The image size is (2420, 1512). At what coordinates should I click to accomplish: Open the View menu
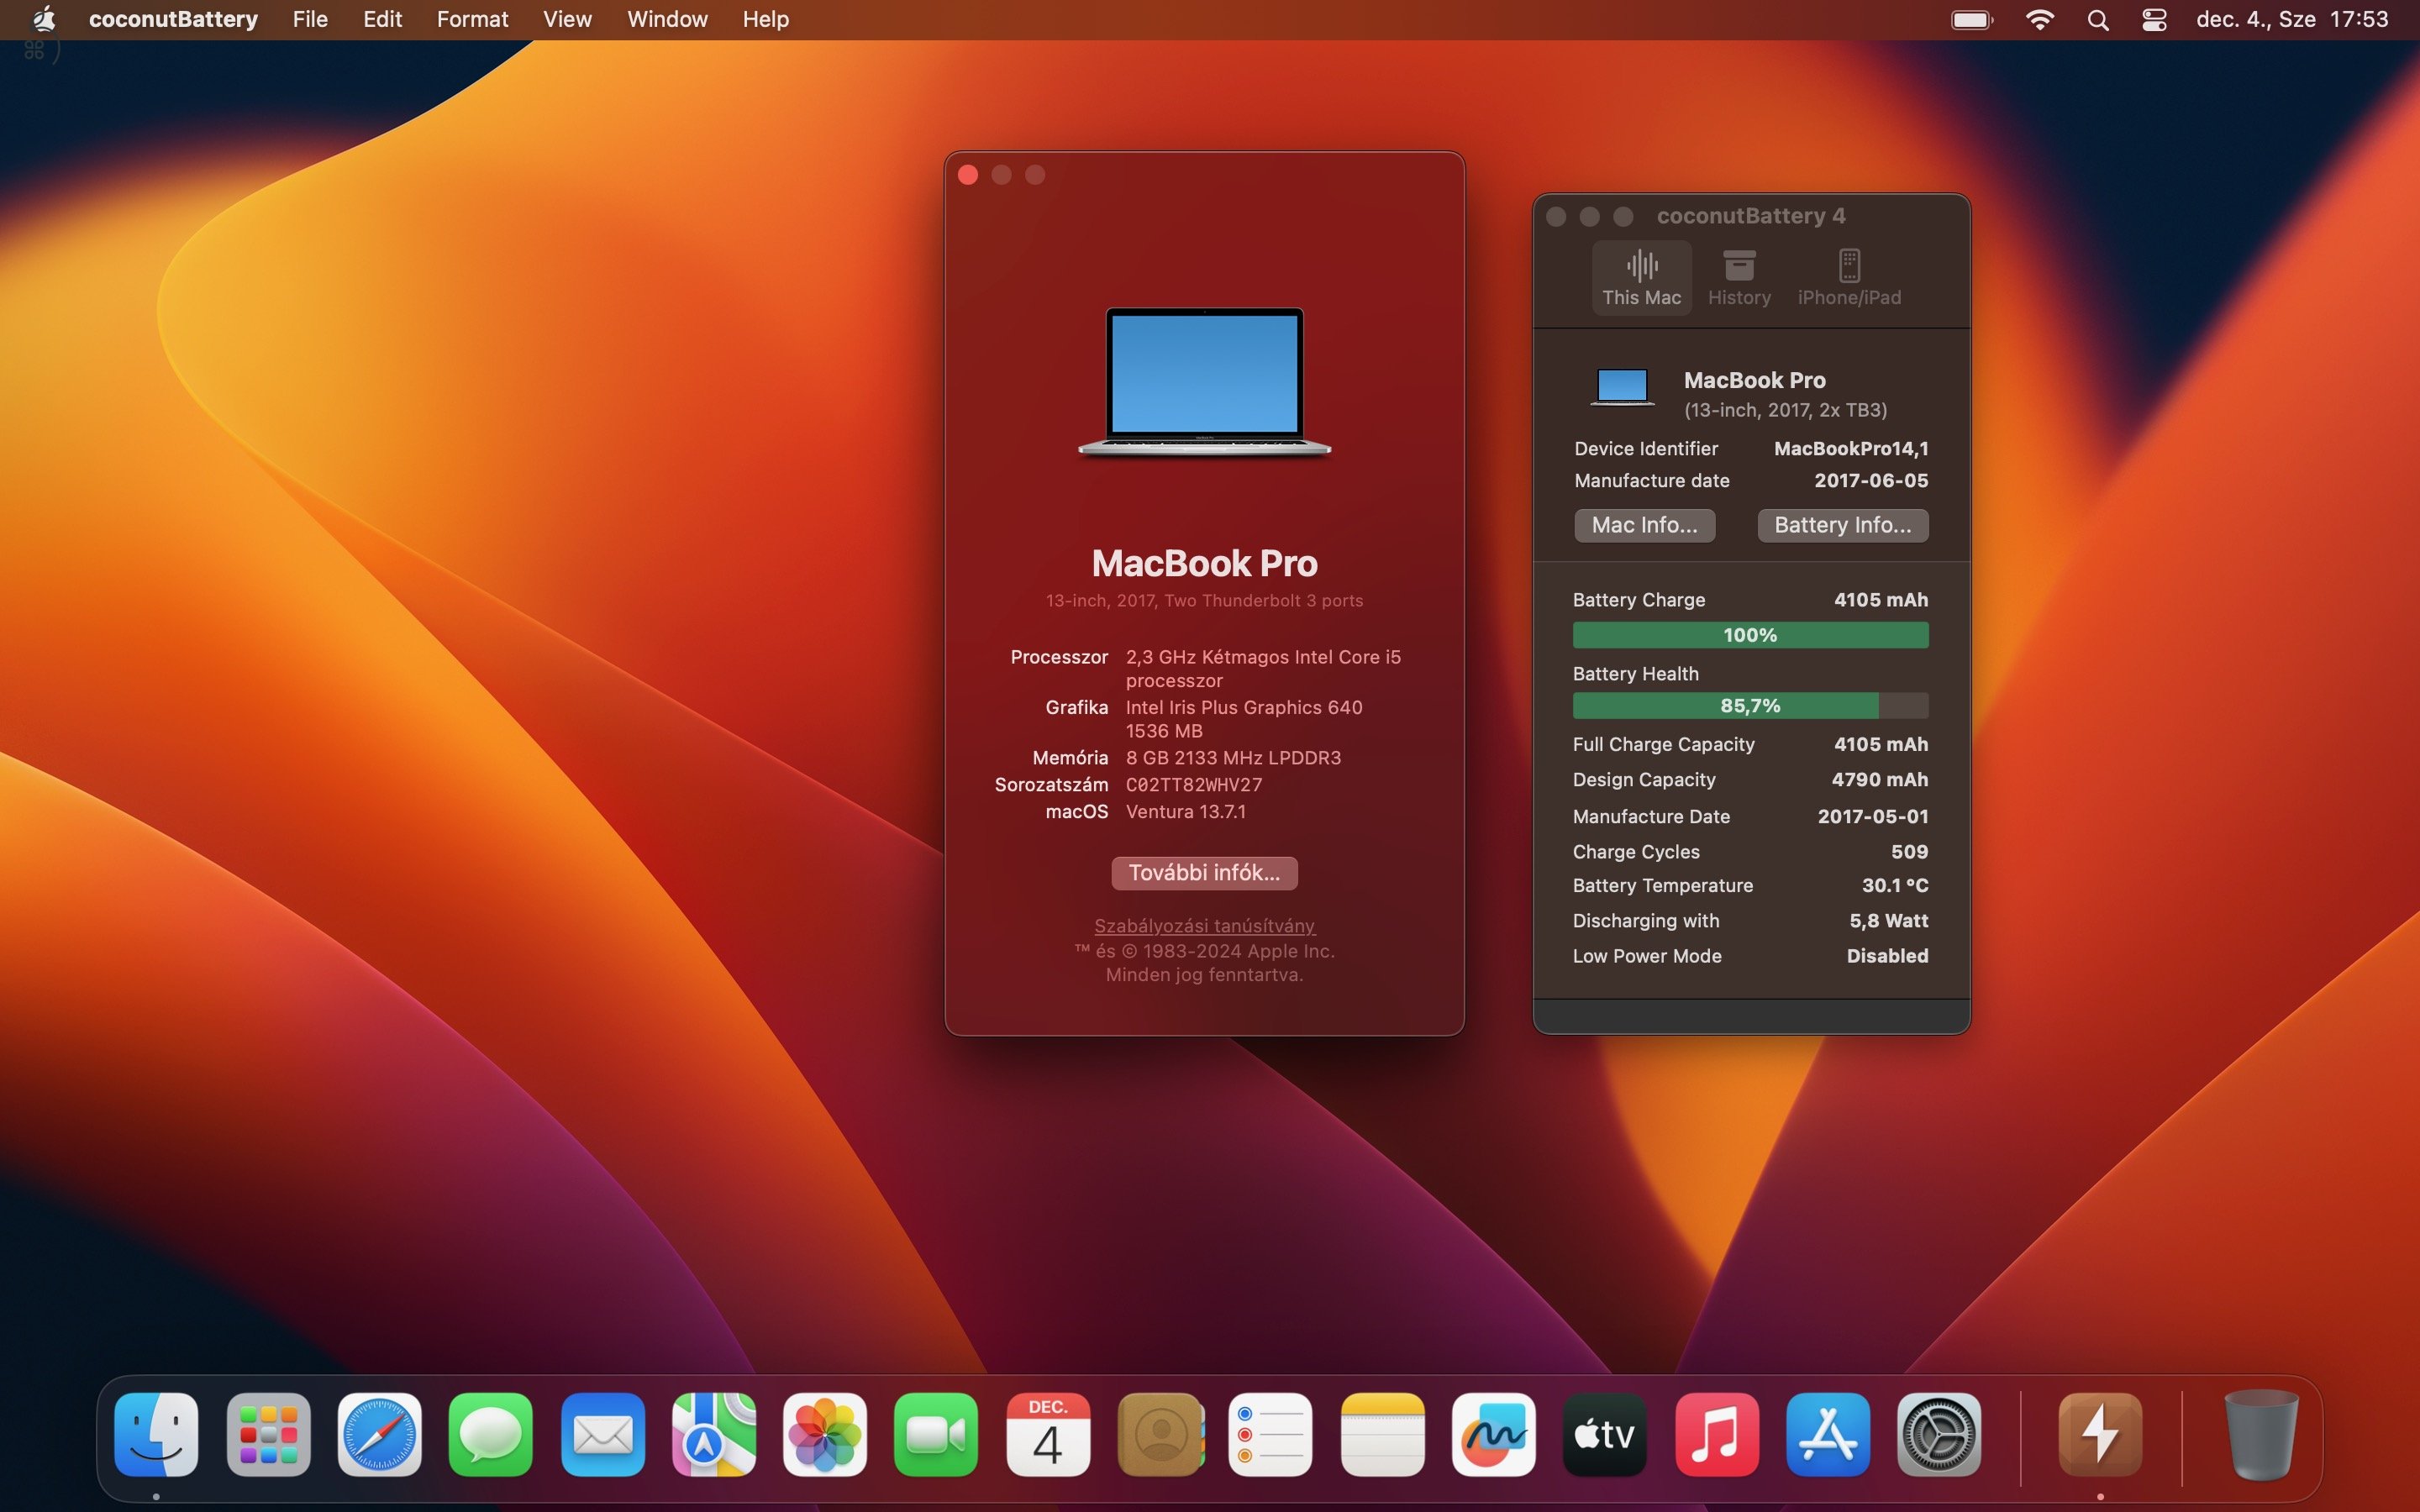pos(567,19)
